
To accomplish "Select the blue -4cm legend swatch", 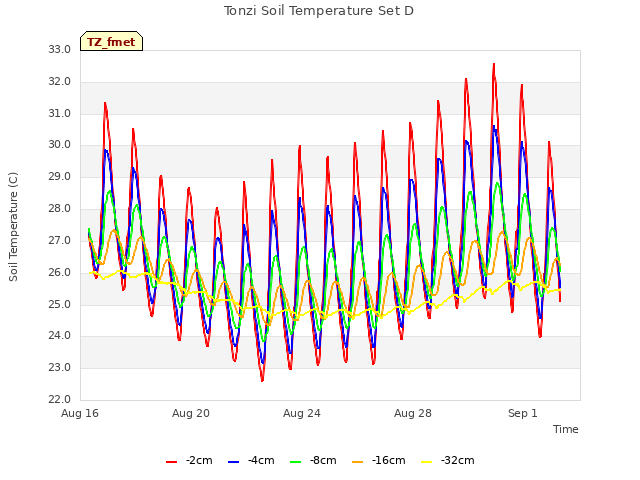I will pyautogui.click(x=233, y=462).
